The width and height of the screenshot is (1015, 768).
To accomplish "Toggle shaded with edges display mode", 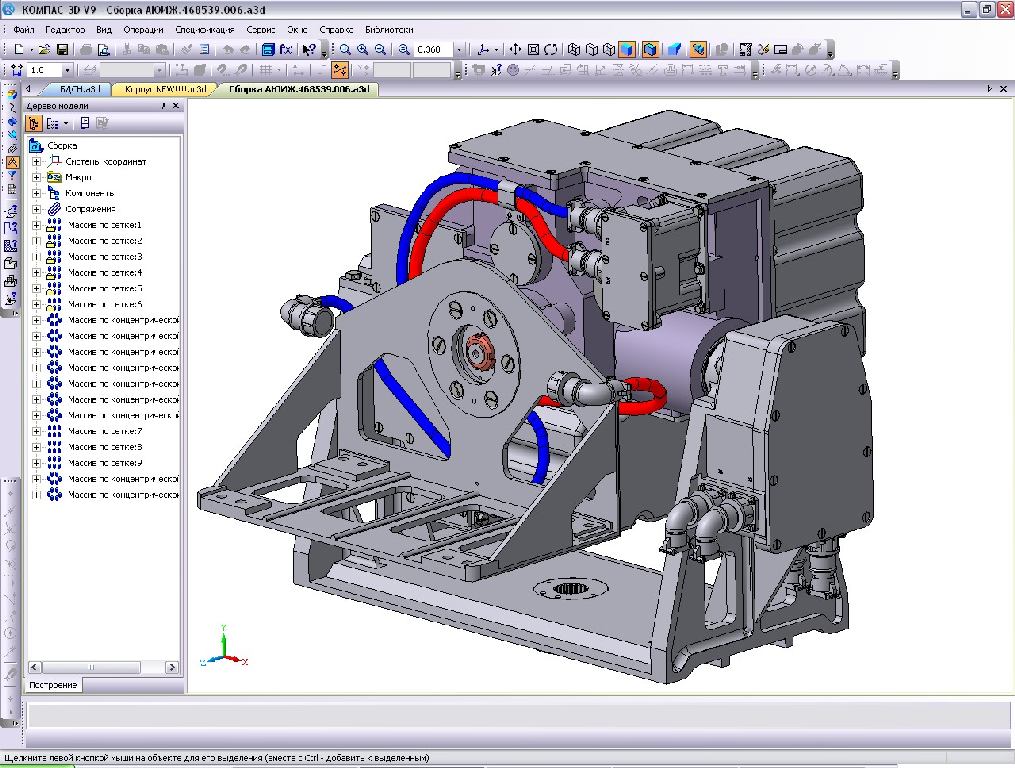I will point(649,49).
